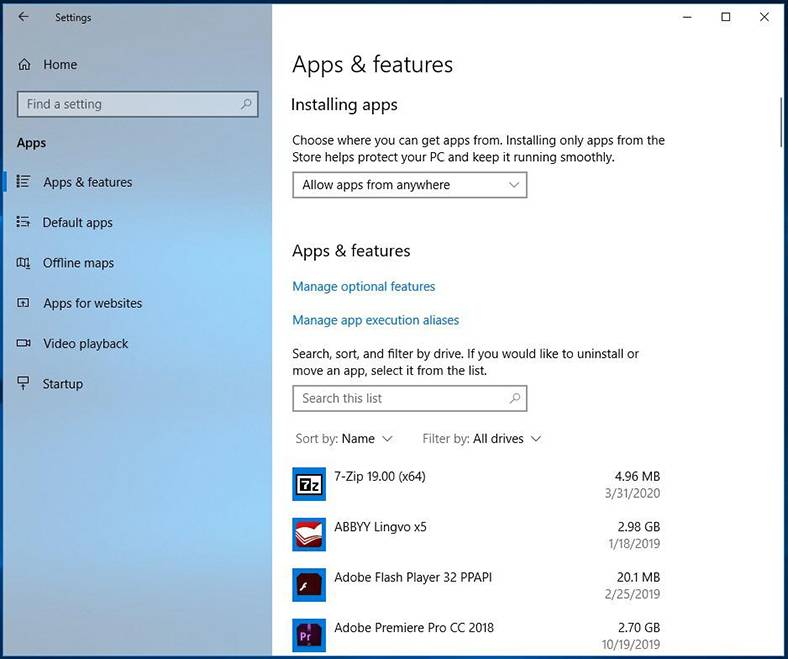Click the Video playback camera icon

coord(23,343)
